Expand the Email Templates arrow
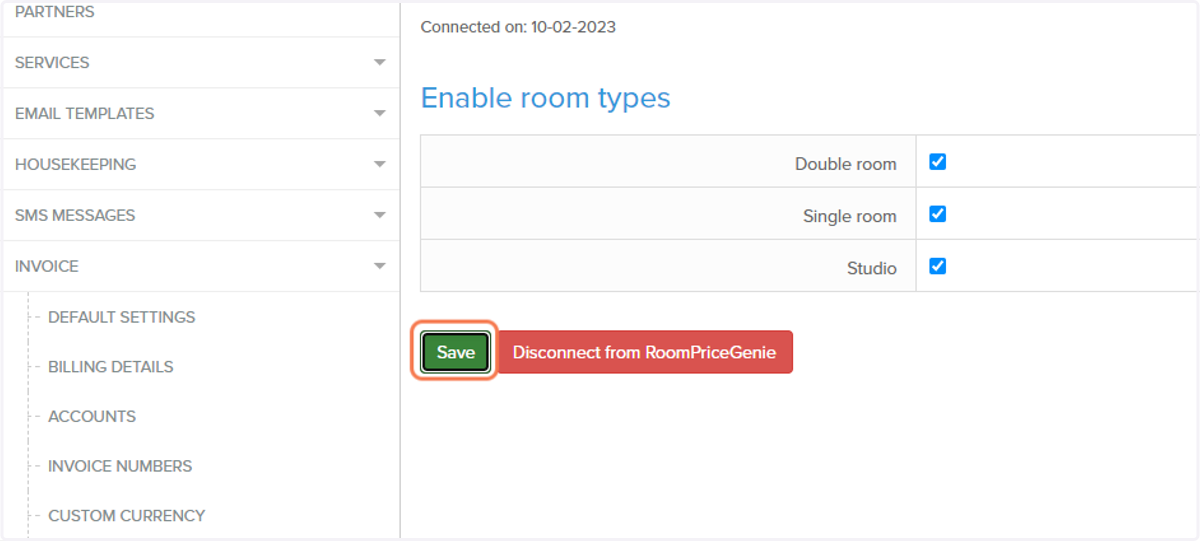The width and height of the screenshot is (1200, 541). (379, 113)
